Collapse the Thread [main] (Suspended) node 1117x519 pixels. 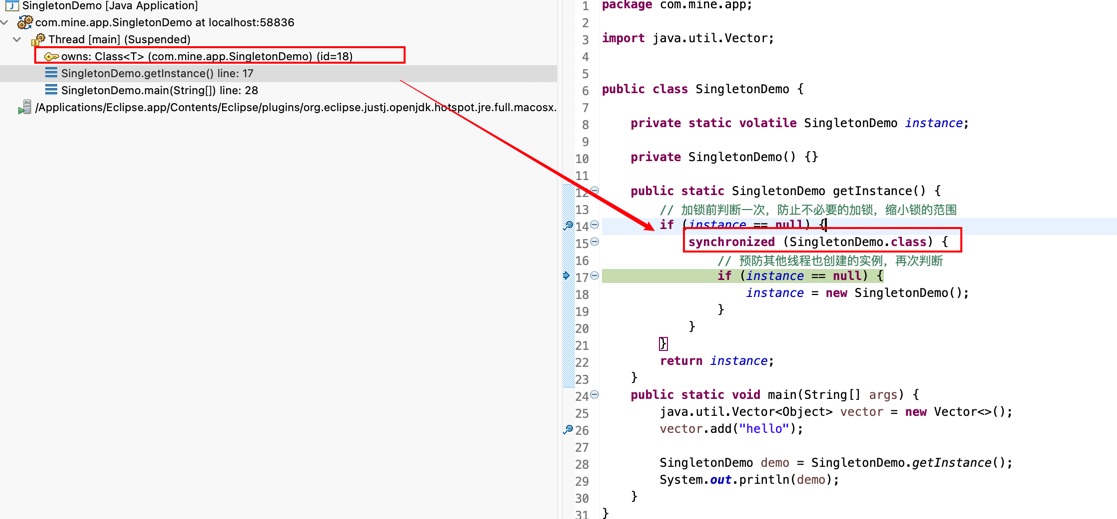[x=17, y=40]
